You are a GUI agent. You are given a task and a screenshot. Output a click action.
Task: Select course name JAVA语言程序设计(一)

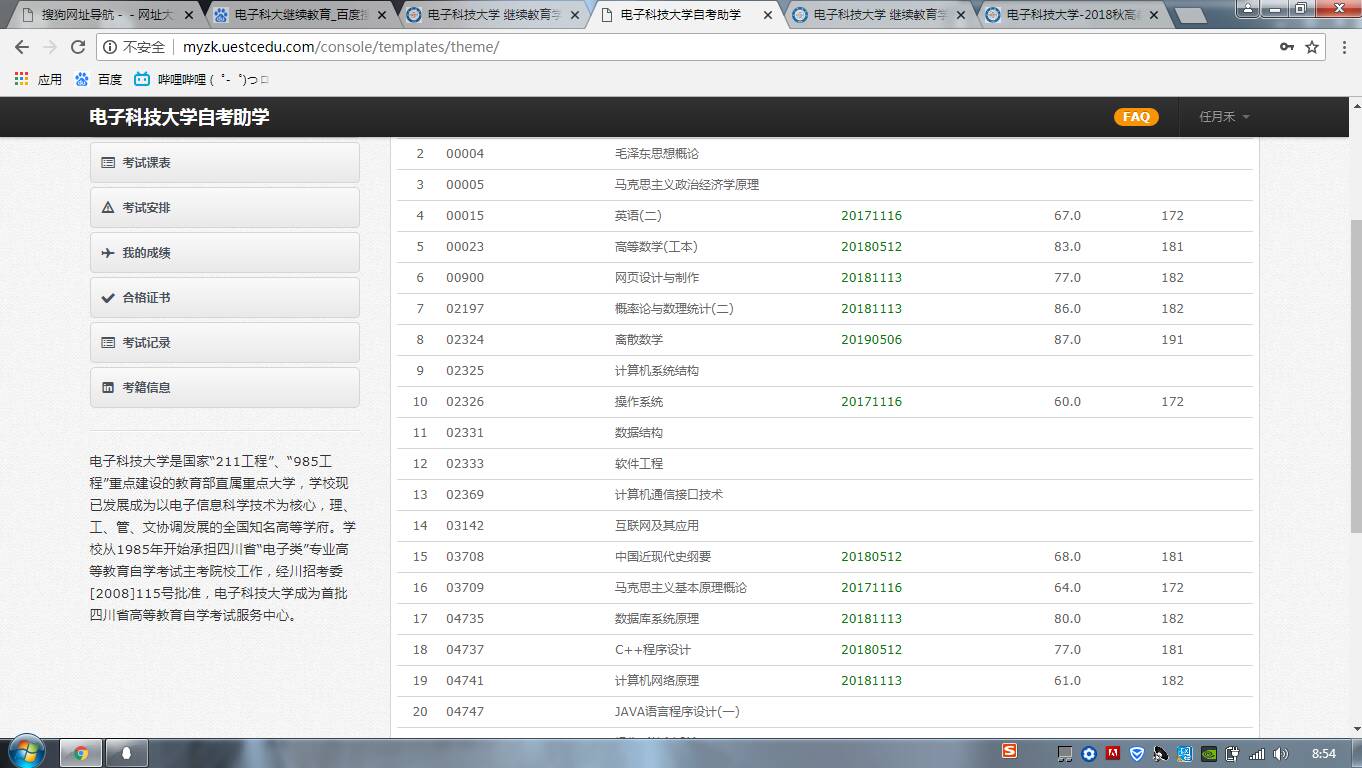click(x=677, y=712)
